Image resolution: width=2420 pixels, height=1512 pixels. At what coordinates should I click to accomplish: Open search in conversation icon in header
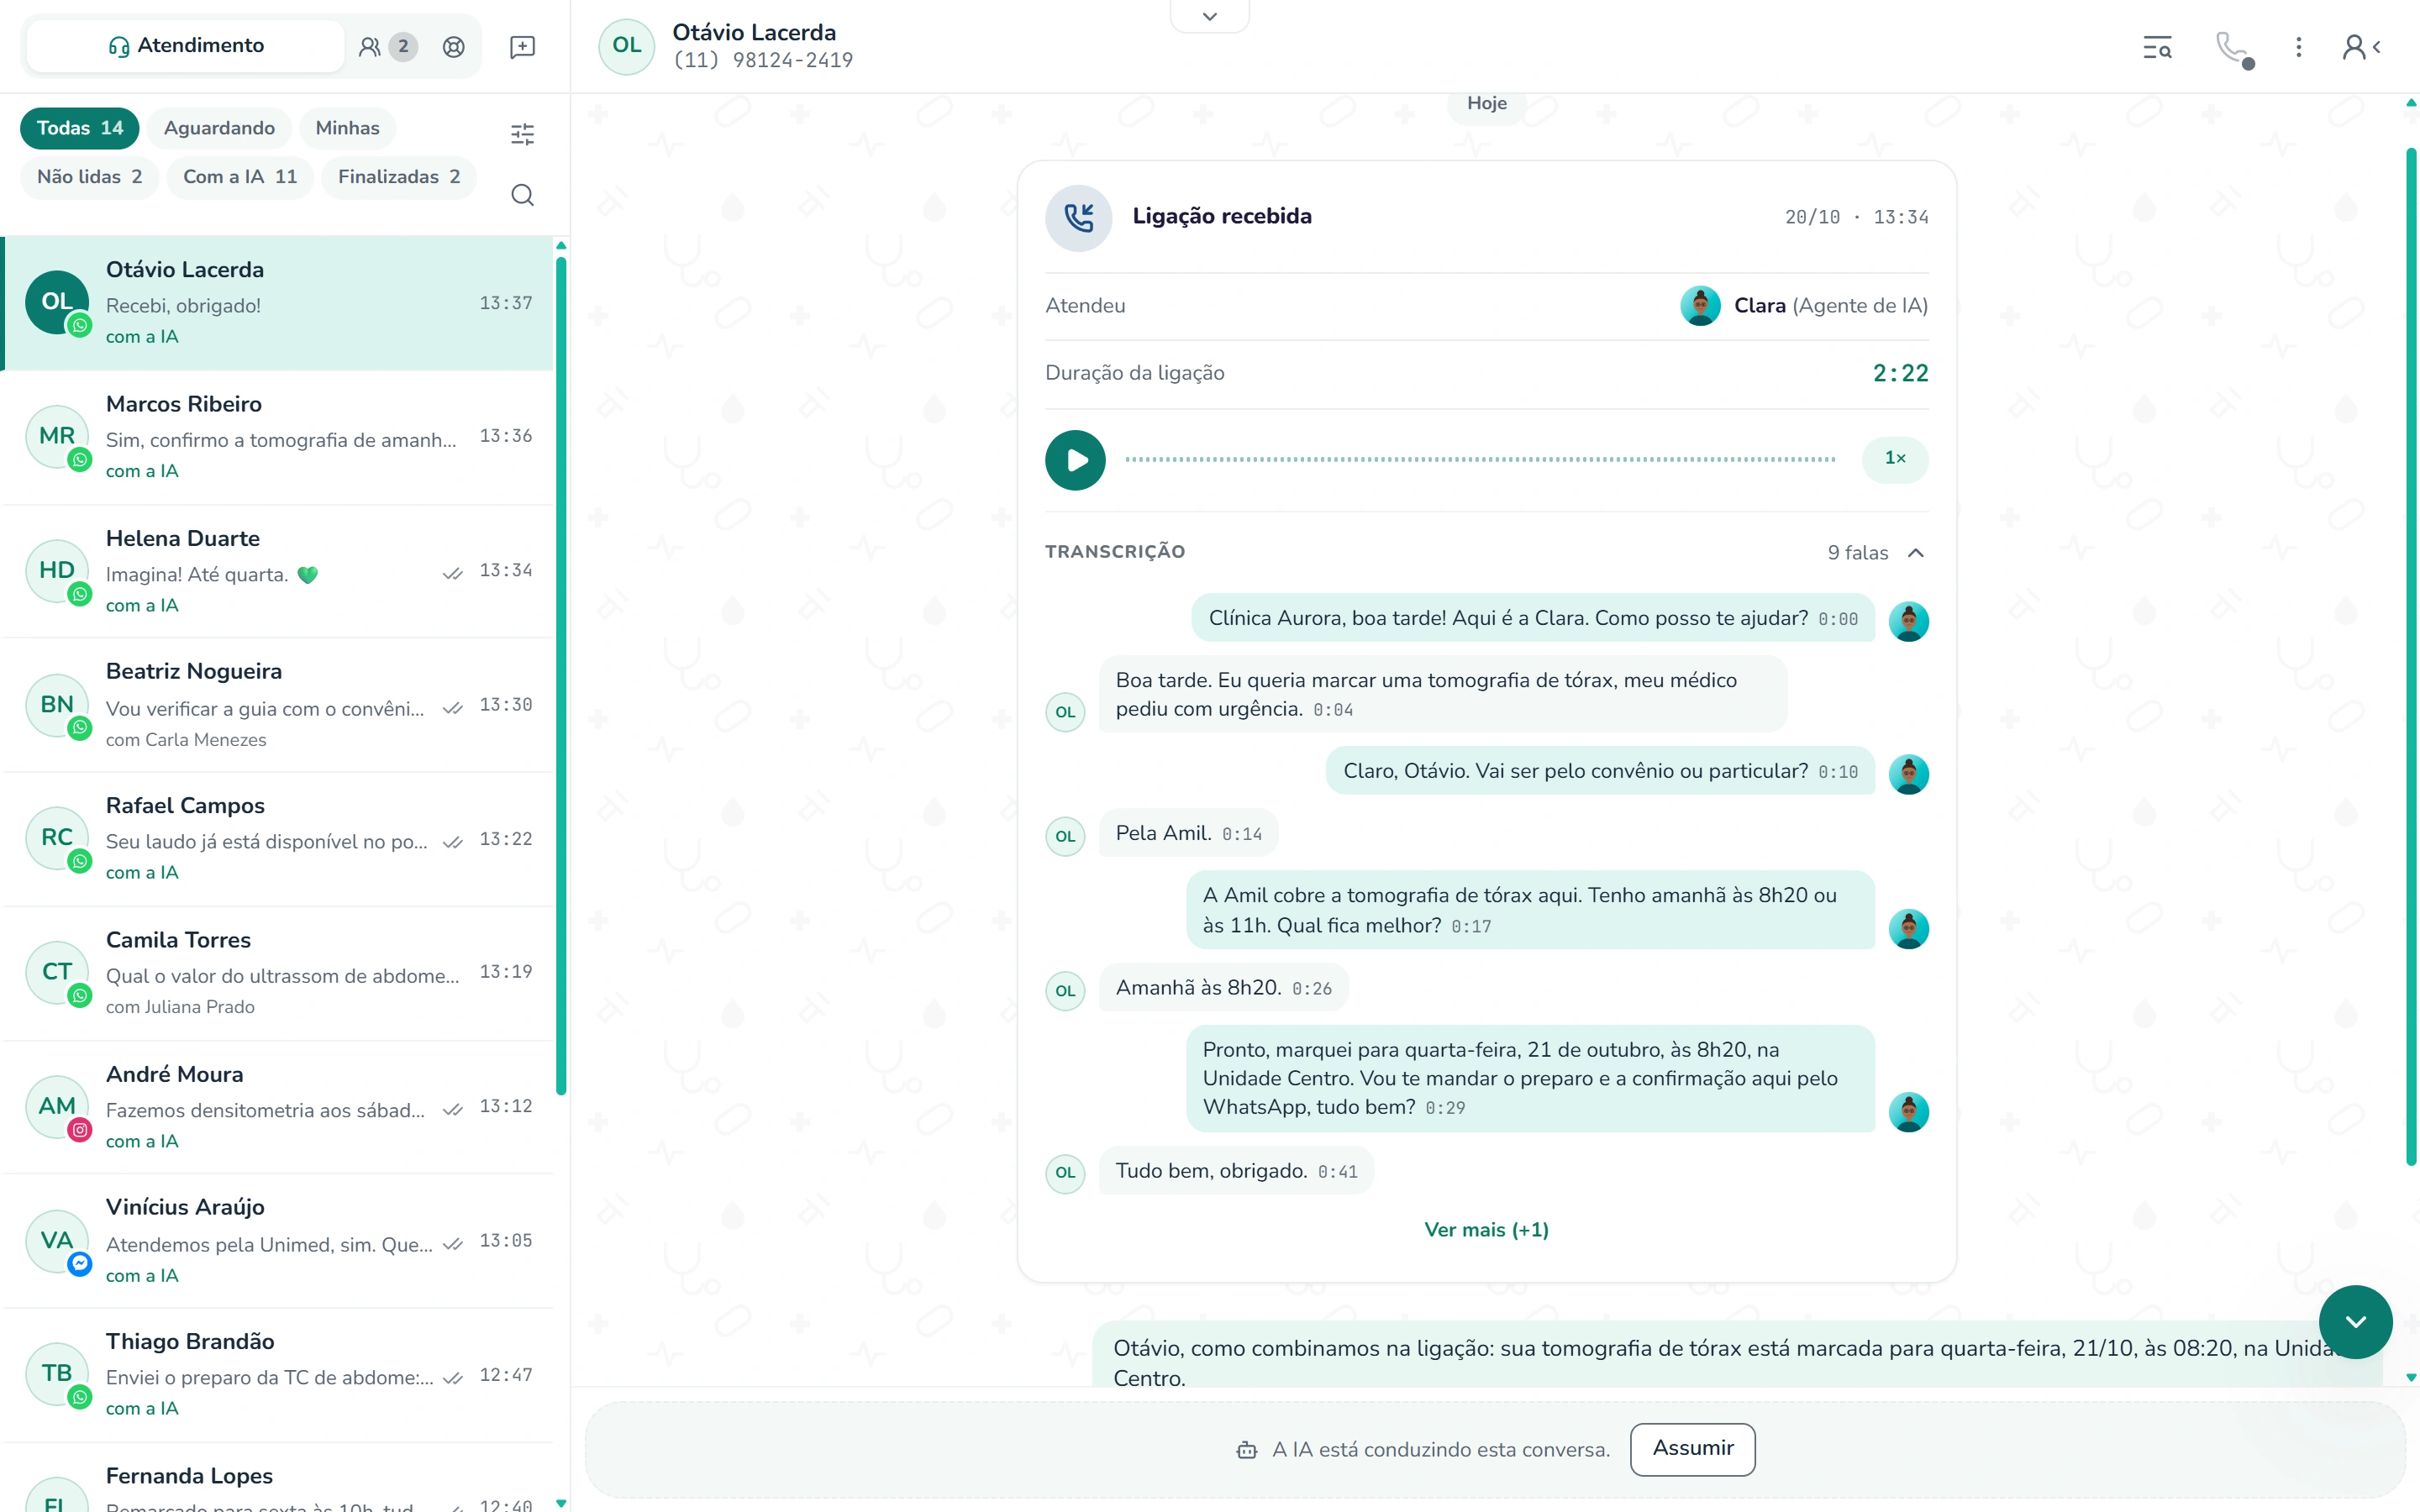tap(2157, 47)
